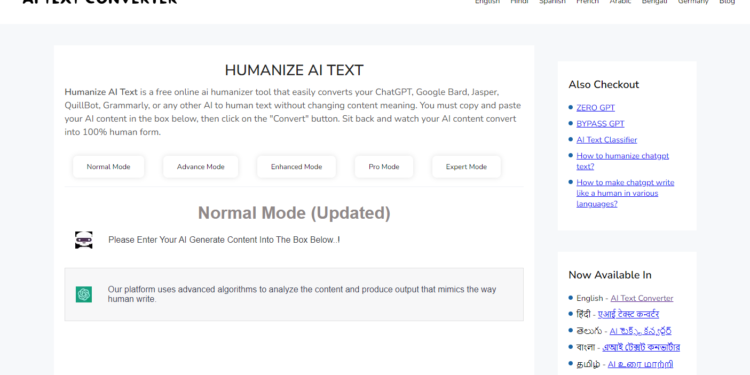Click the 'HUMANIZE AI TEXT' heading
The image size is (750, 375).
[294, 70]
